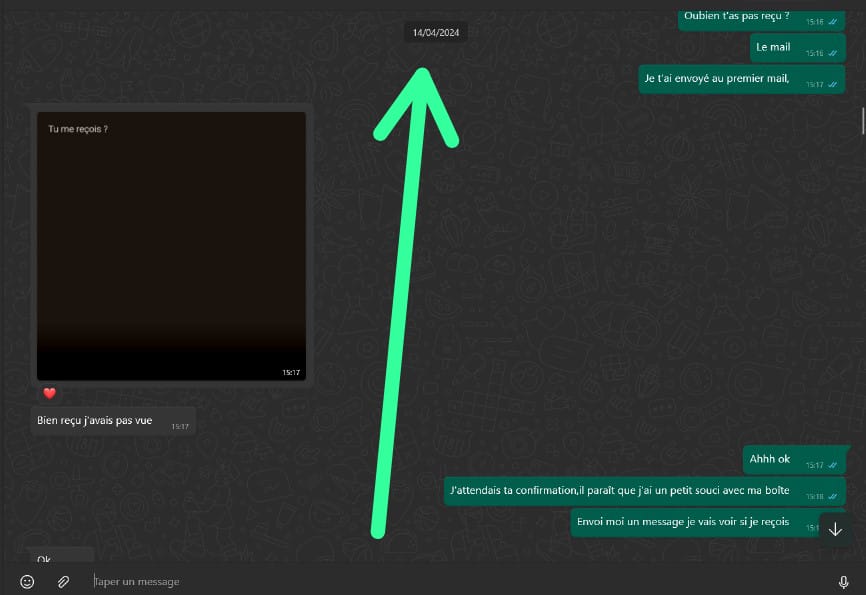Select the "Bien reçu j'avais pas vue" message
This screenshot has width=866, height=595.
point(95,421)
